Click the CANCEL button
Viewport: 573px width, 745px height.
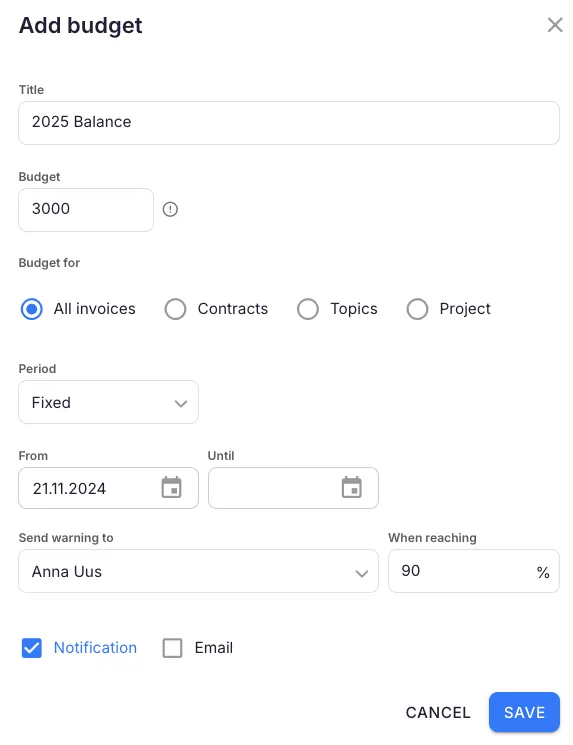(x=438, y=712)
